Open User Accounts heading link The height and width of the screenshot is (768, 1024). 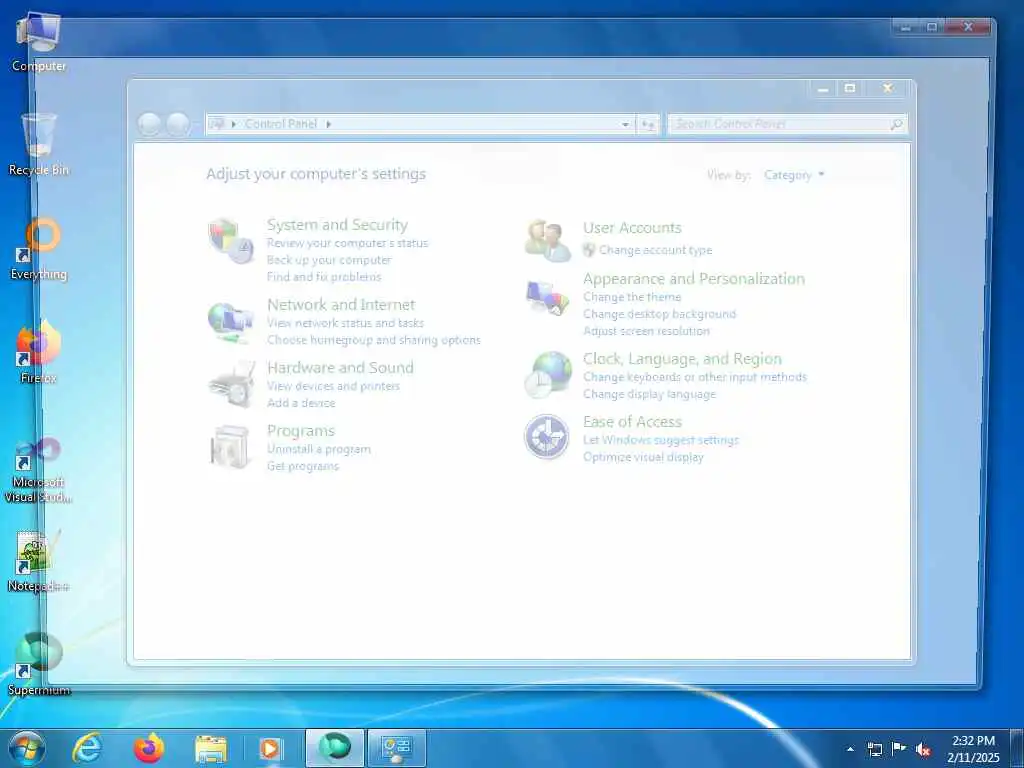point(632,227)
